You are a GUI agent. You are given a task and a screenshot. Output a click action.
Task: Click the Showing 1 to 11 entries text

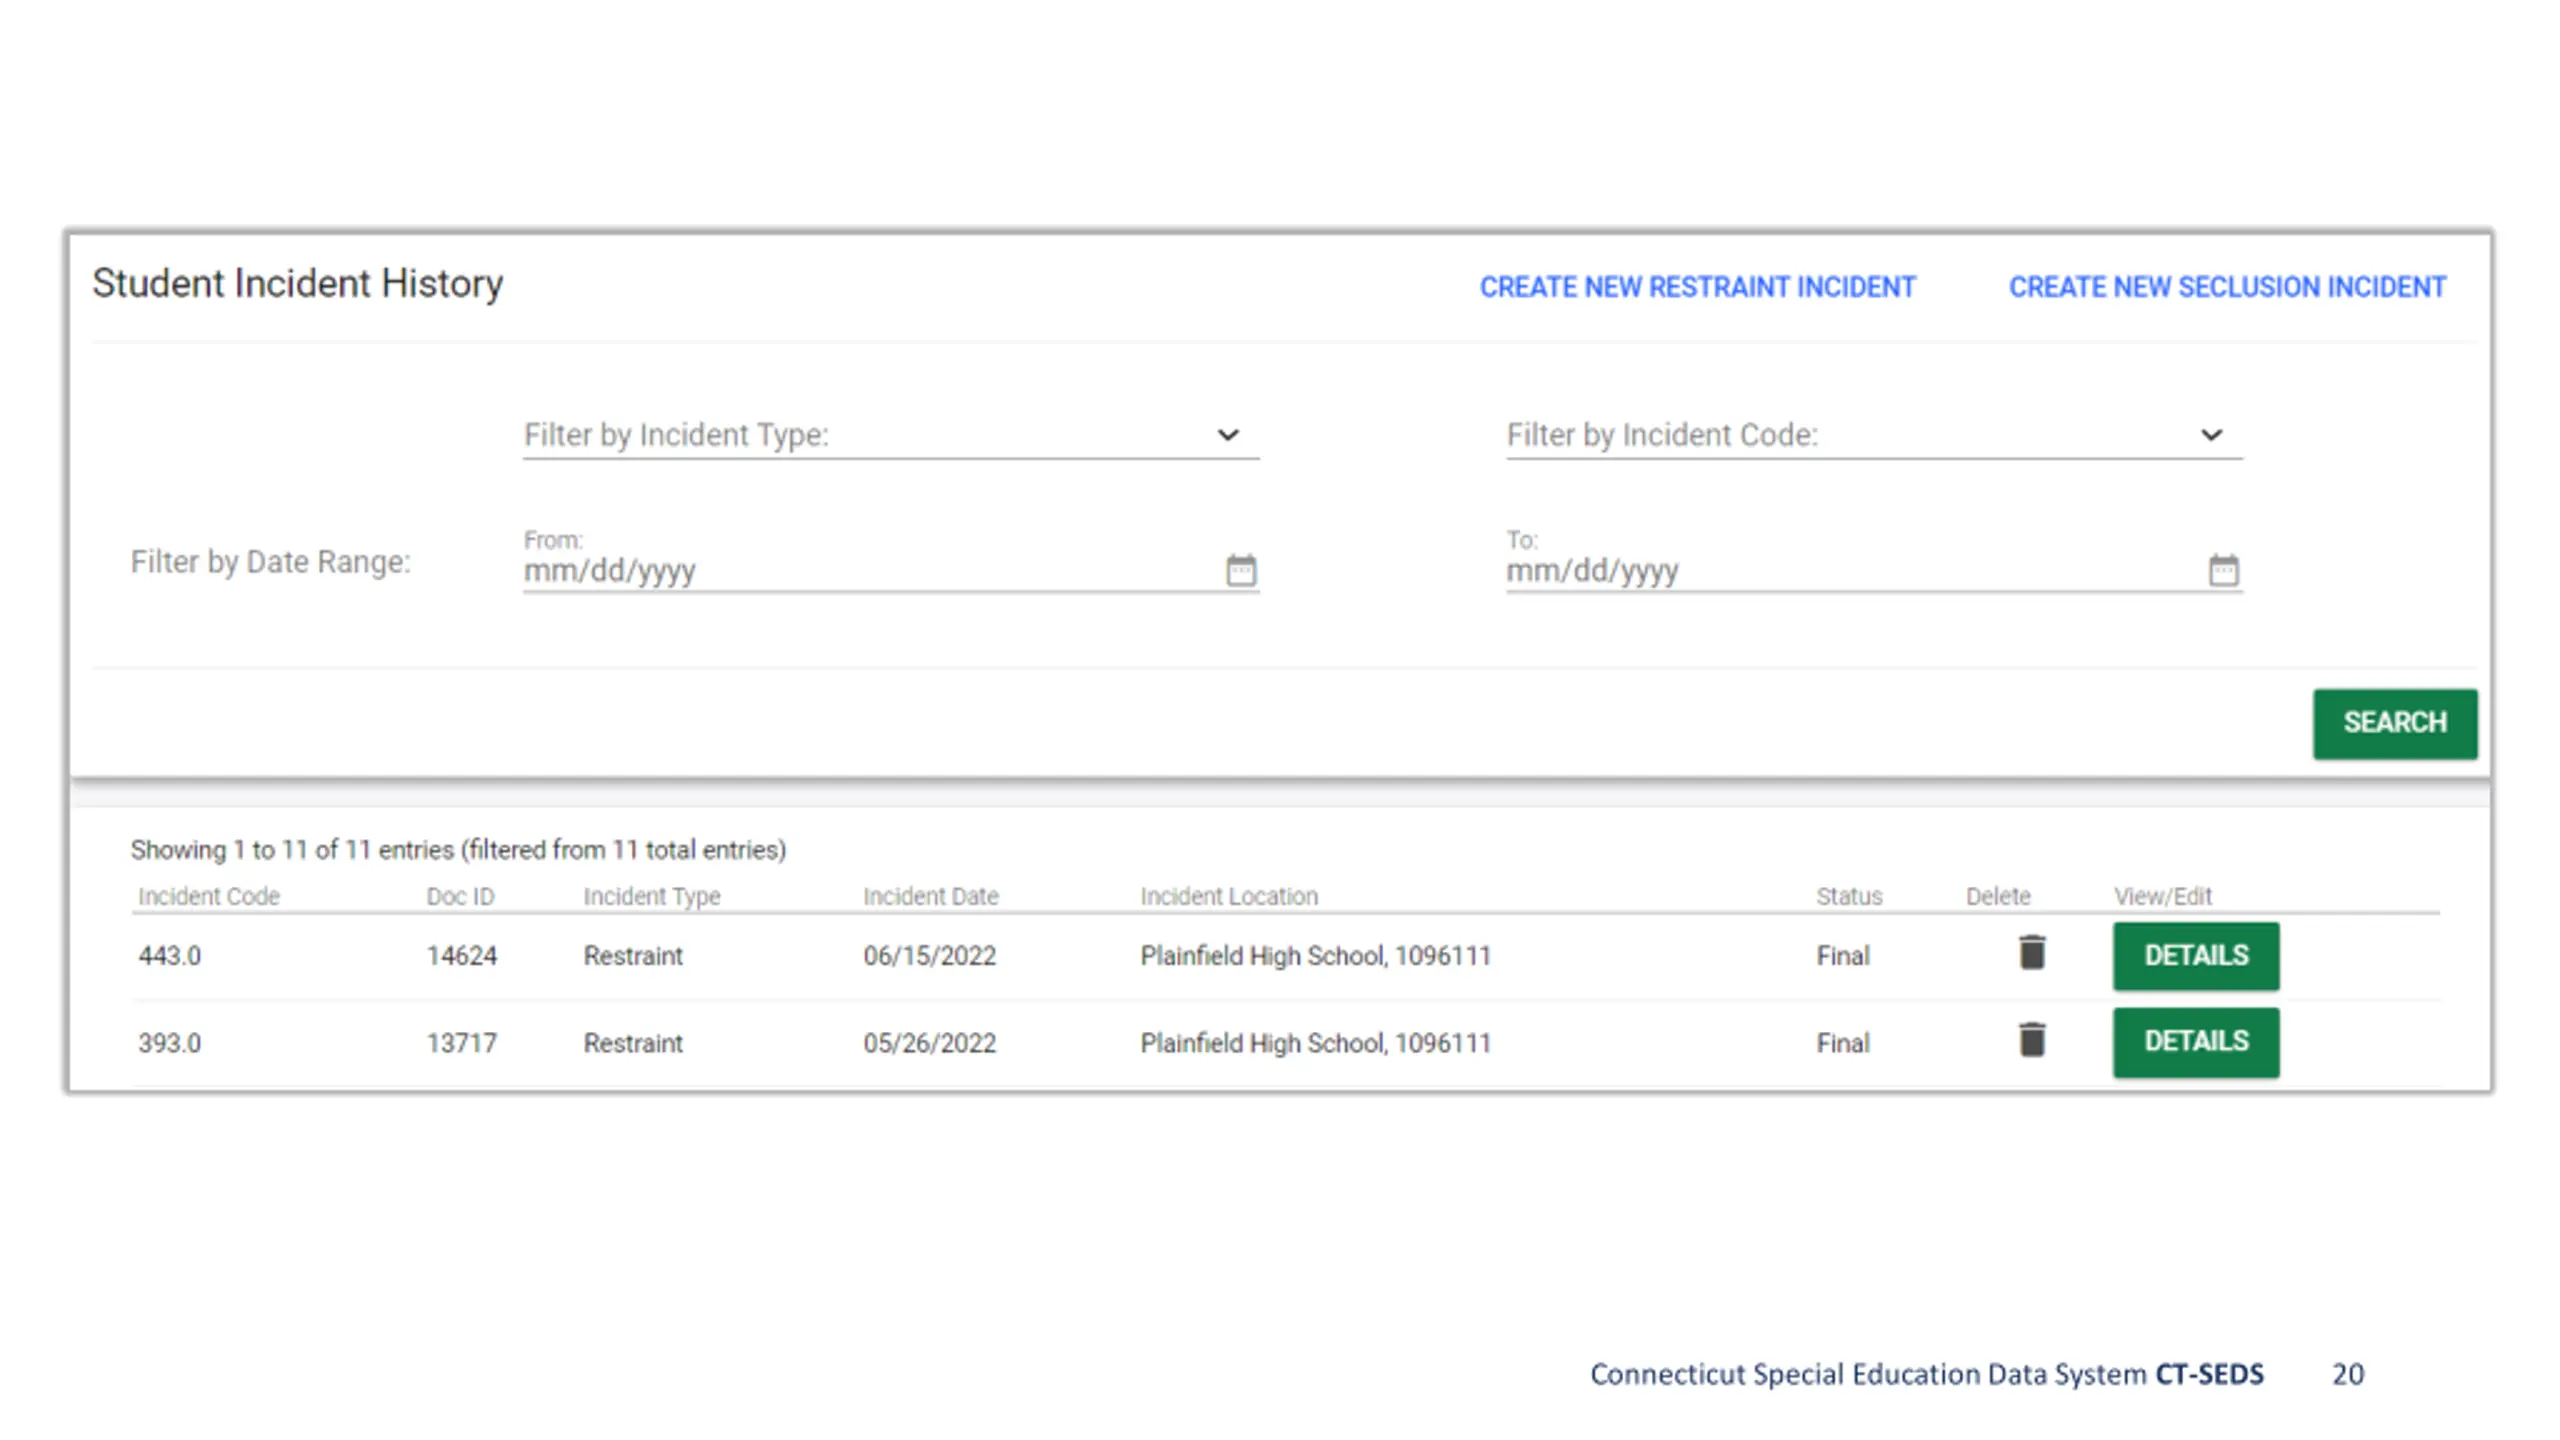click(x=458, y=850)
